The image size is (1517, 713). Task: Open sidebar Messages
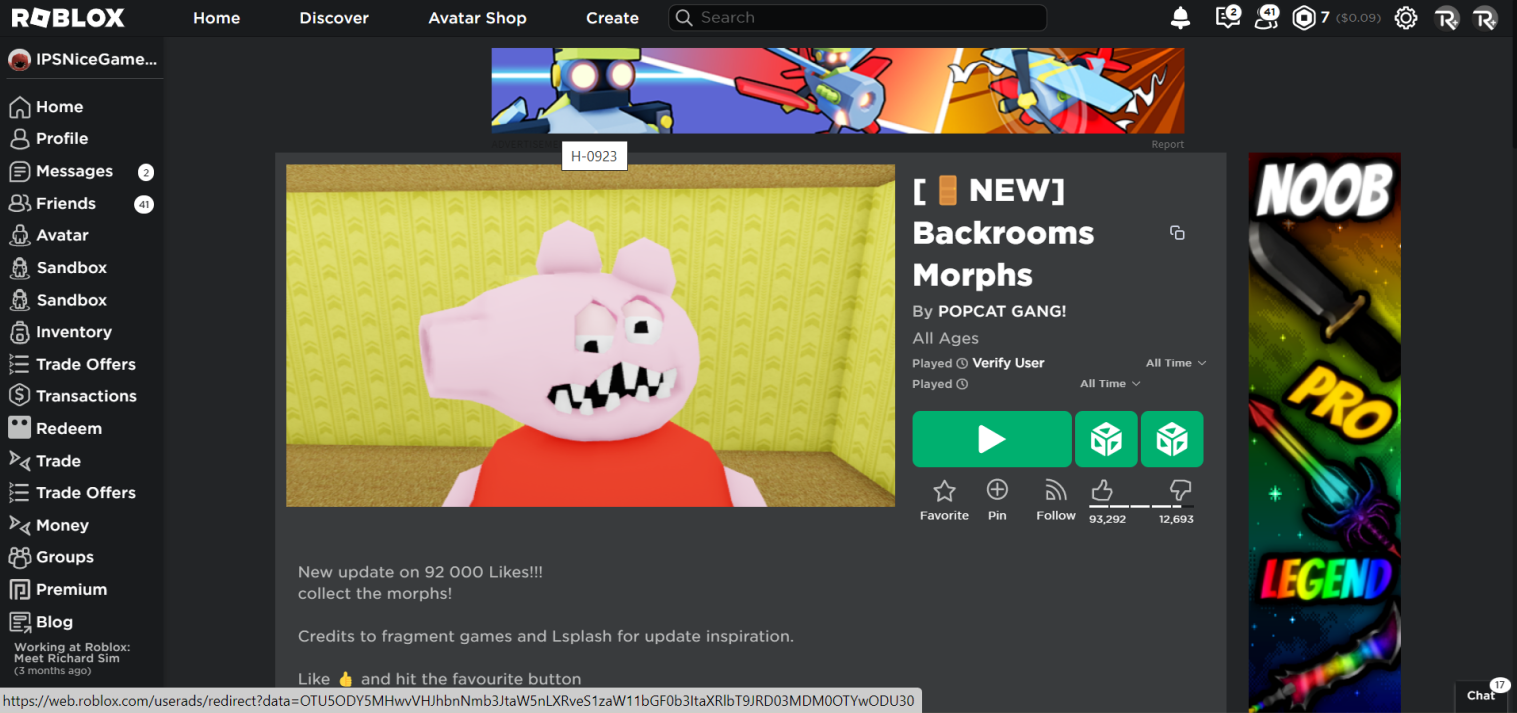[74, 171]
